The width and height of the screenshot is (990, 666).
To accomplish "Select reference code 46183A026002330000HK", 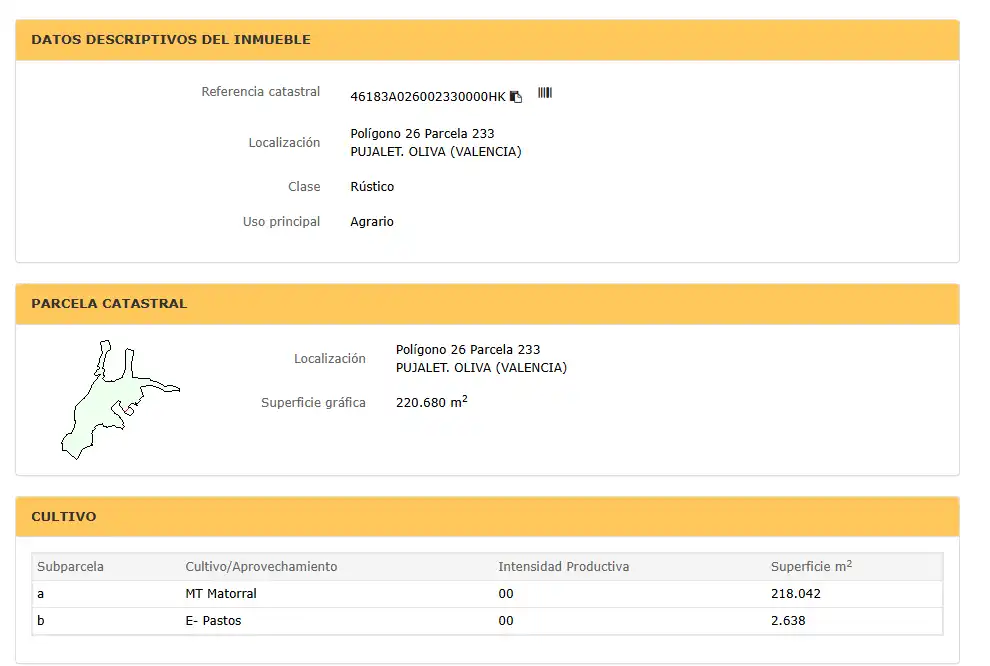I will tap(427, 97).
